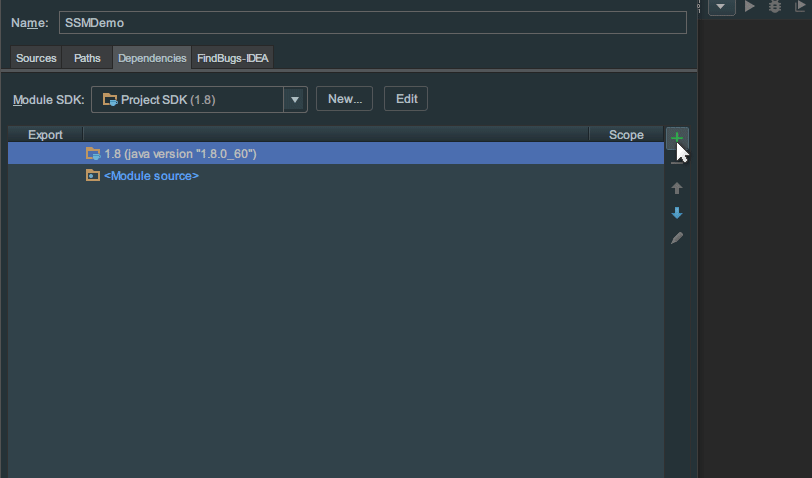Click the New... SDK button
812x478 pixels.
[345, 99]
